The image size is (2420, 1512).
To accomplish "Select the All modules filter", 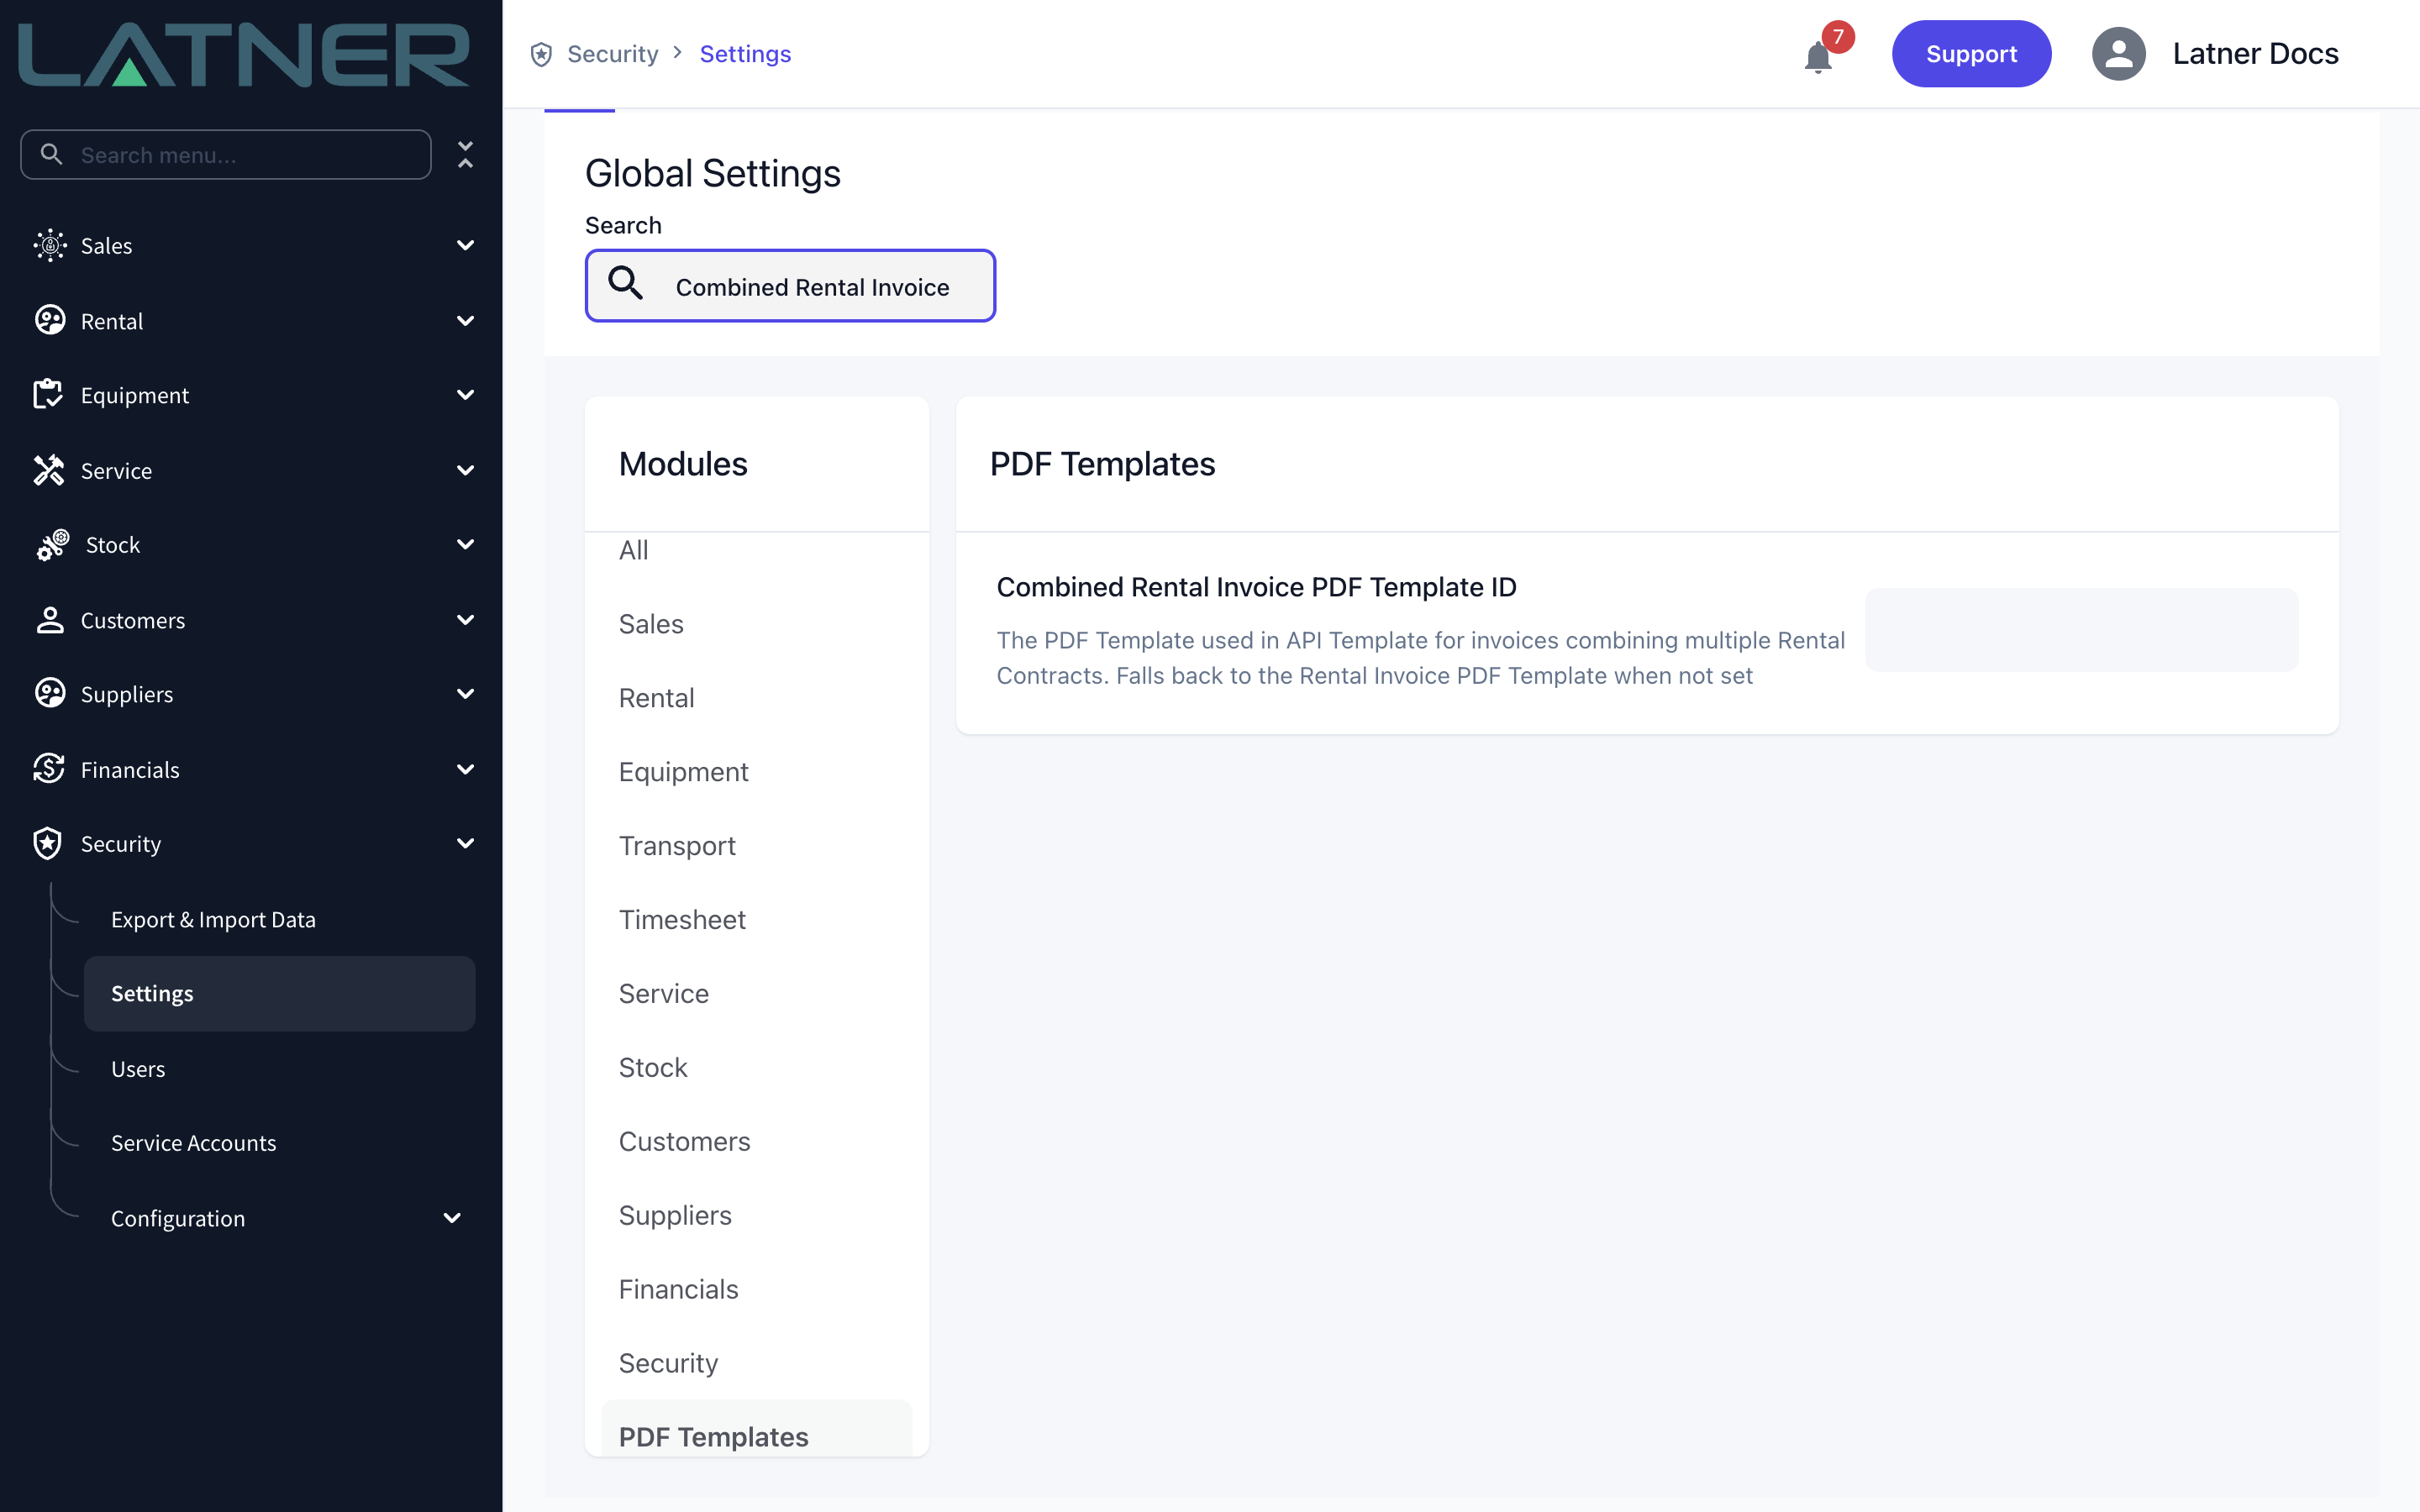I will pos(633,550).
